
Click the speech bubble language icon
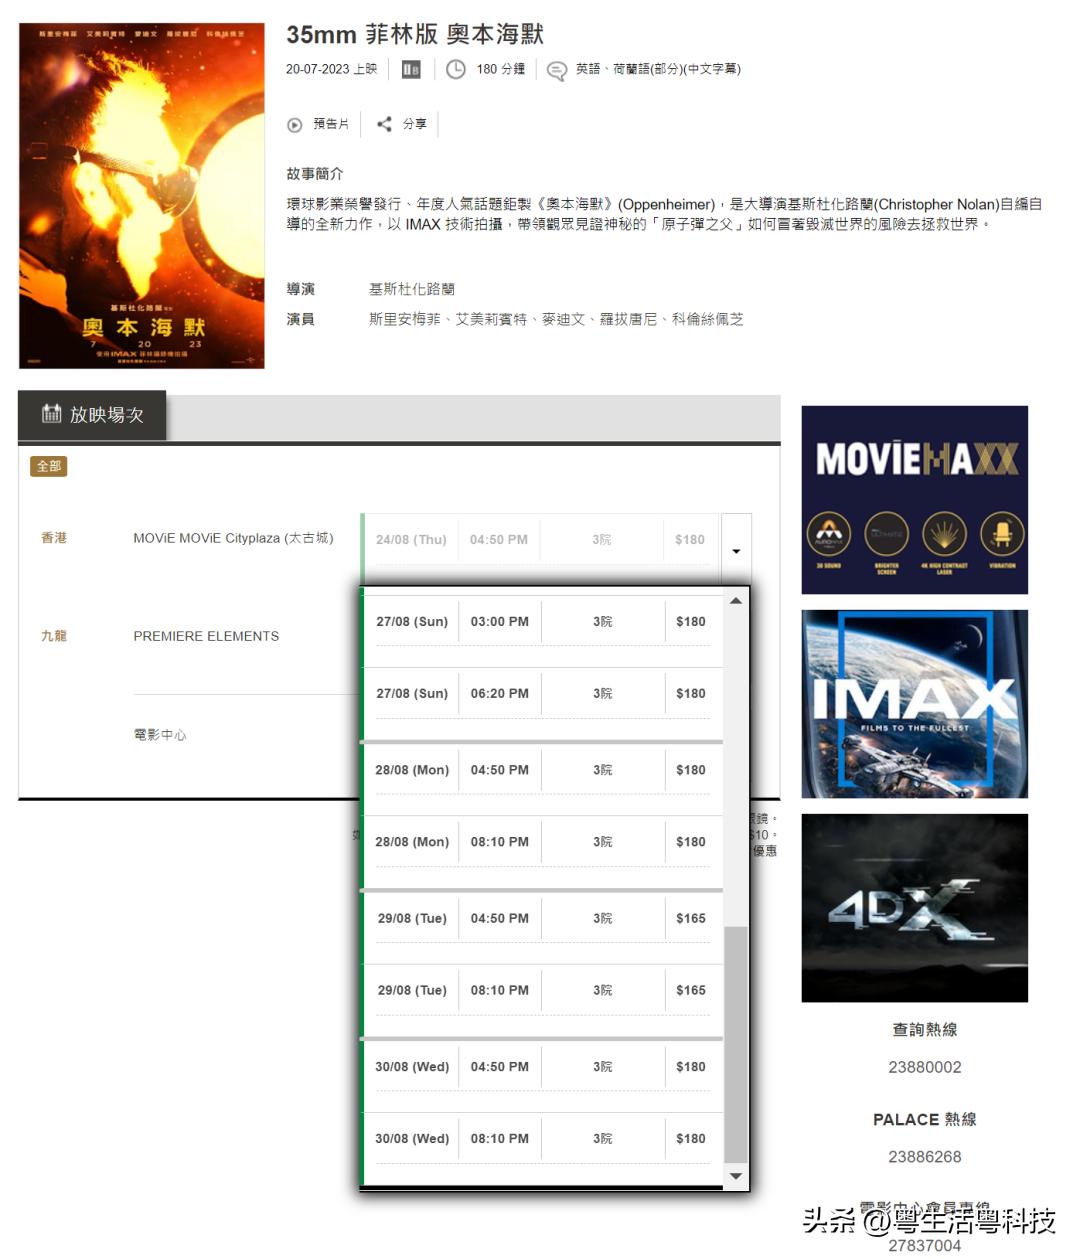[555, 70]
